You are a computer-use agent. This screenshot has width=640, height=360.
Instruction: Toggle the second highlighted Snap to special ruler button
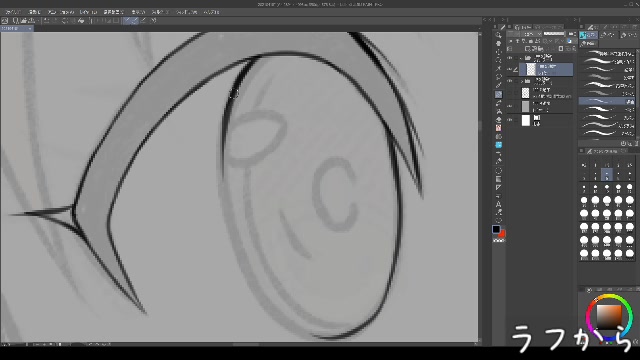click(x=134, y=20)
